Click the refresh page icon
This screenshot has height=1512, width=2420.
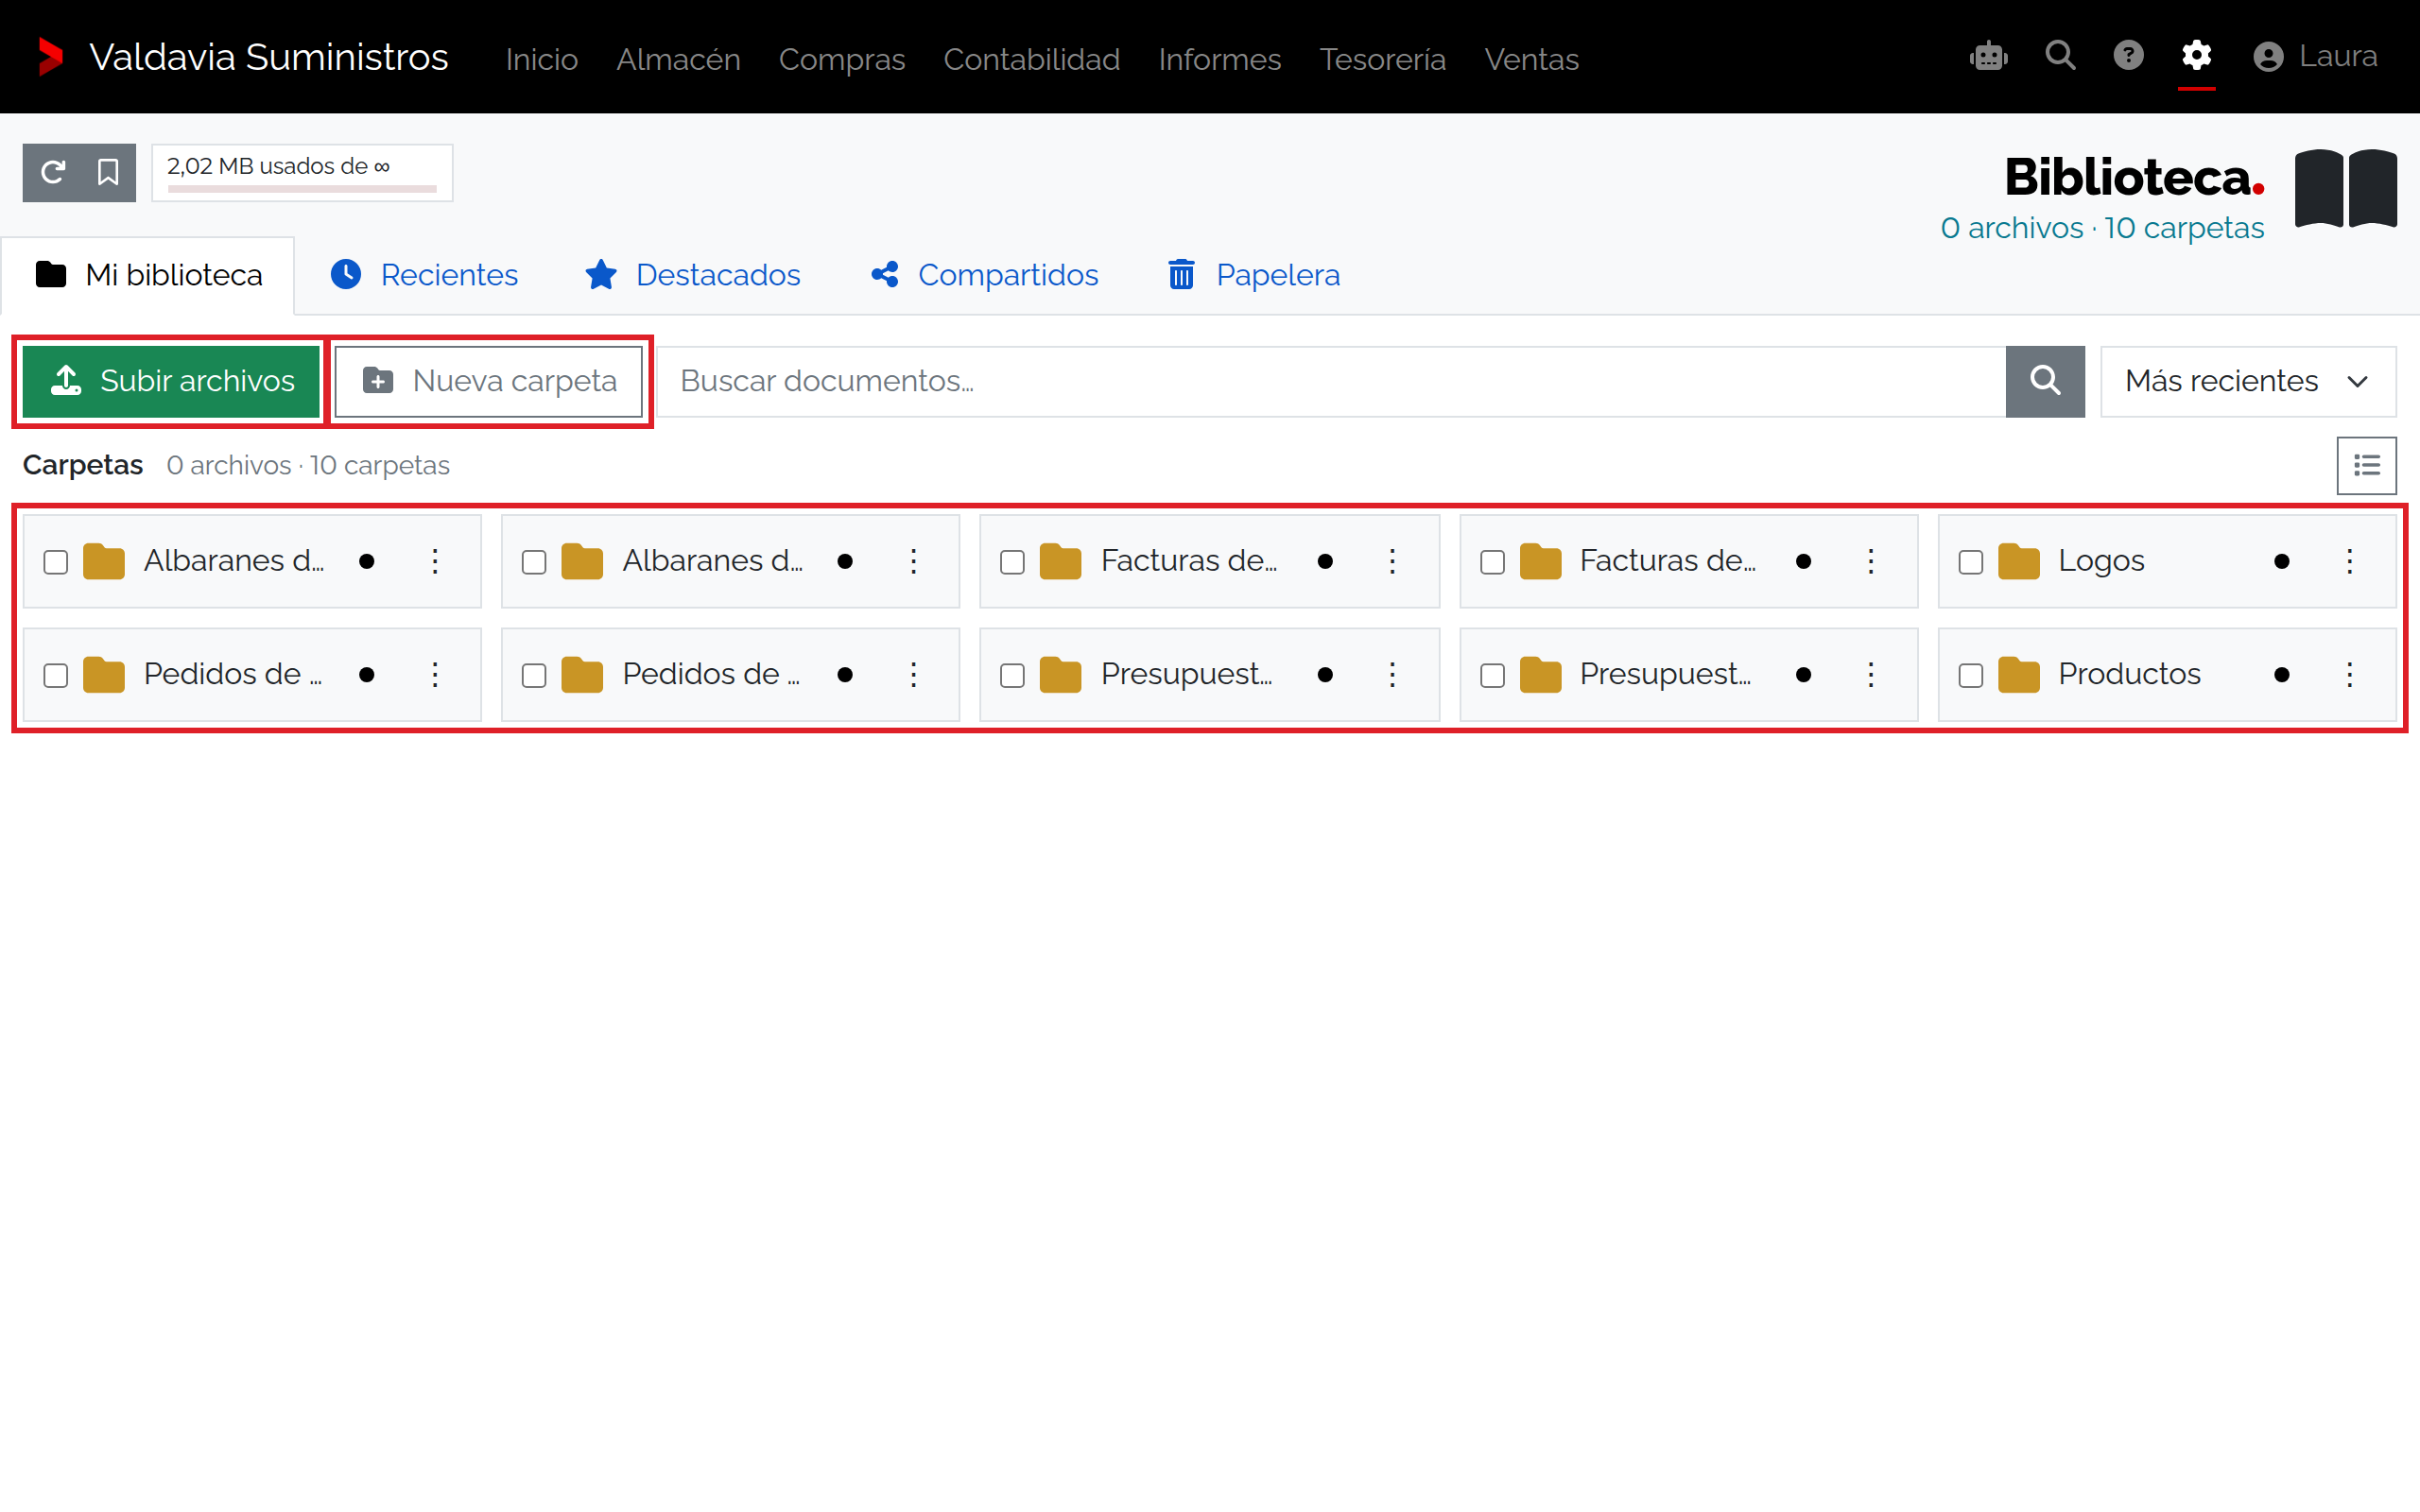tap(52, 172)
